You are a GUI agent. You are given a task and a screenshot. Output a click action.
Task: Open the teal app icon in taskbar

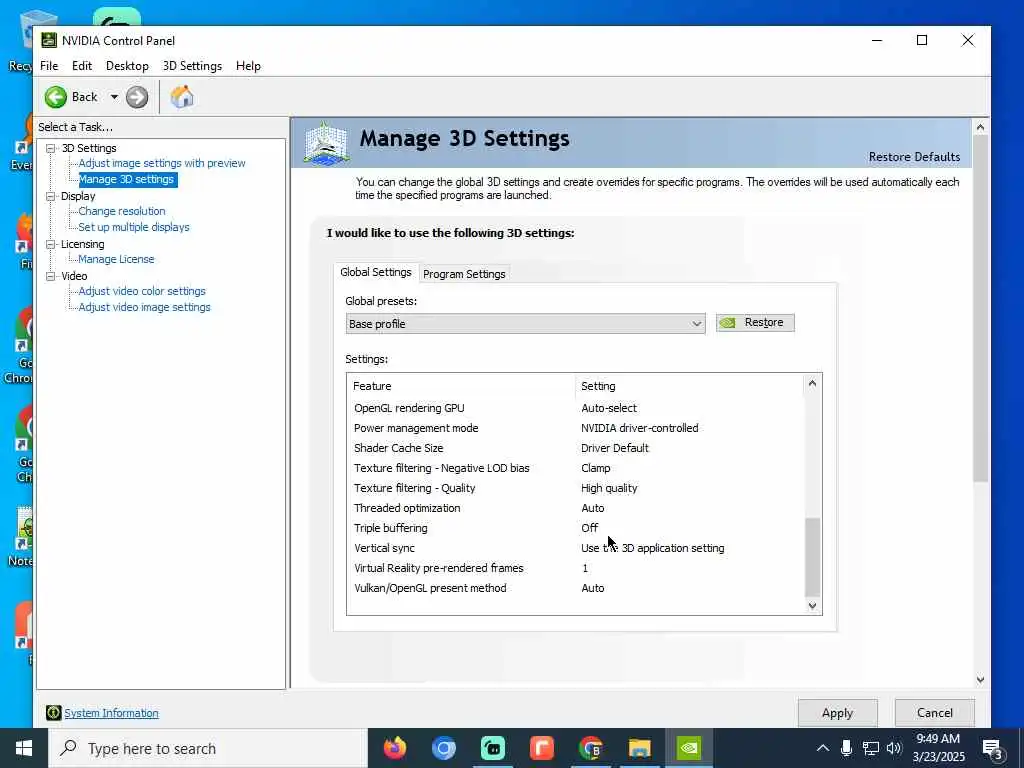tap(492, 748)
